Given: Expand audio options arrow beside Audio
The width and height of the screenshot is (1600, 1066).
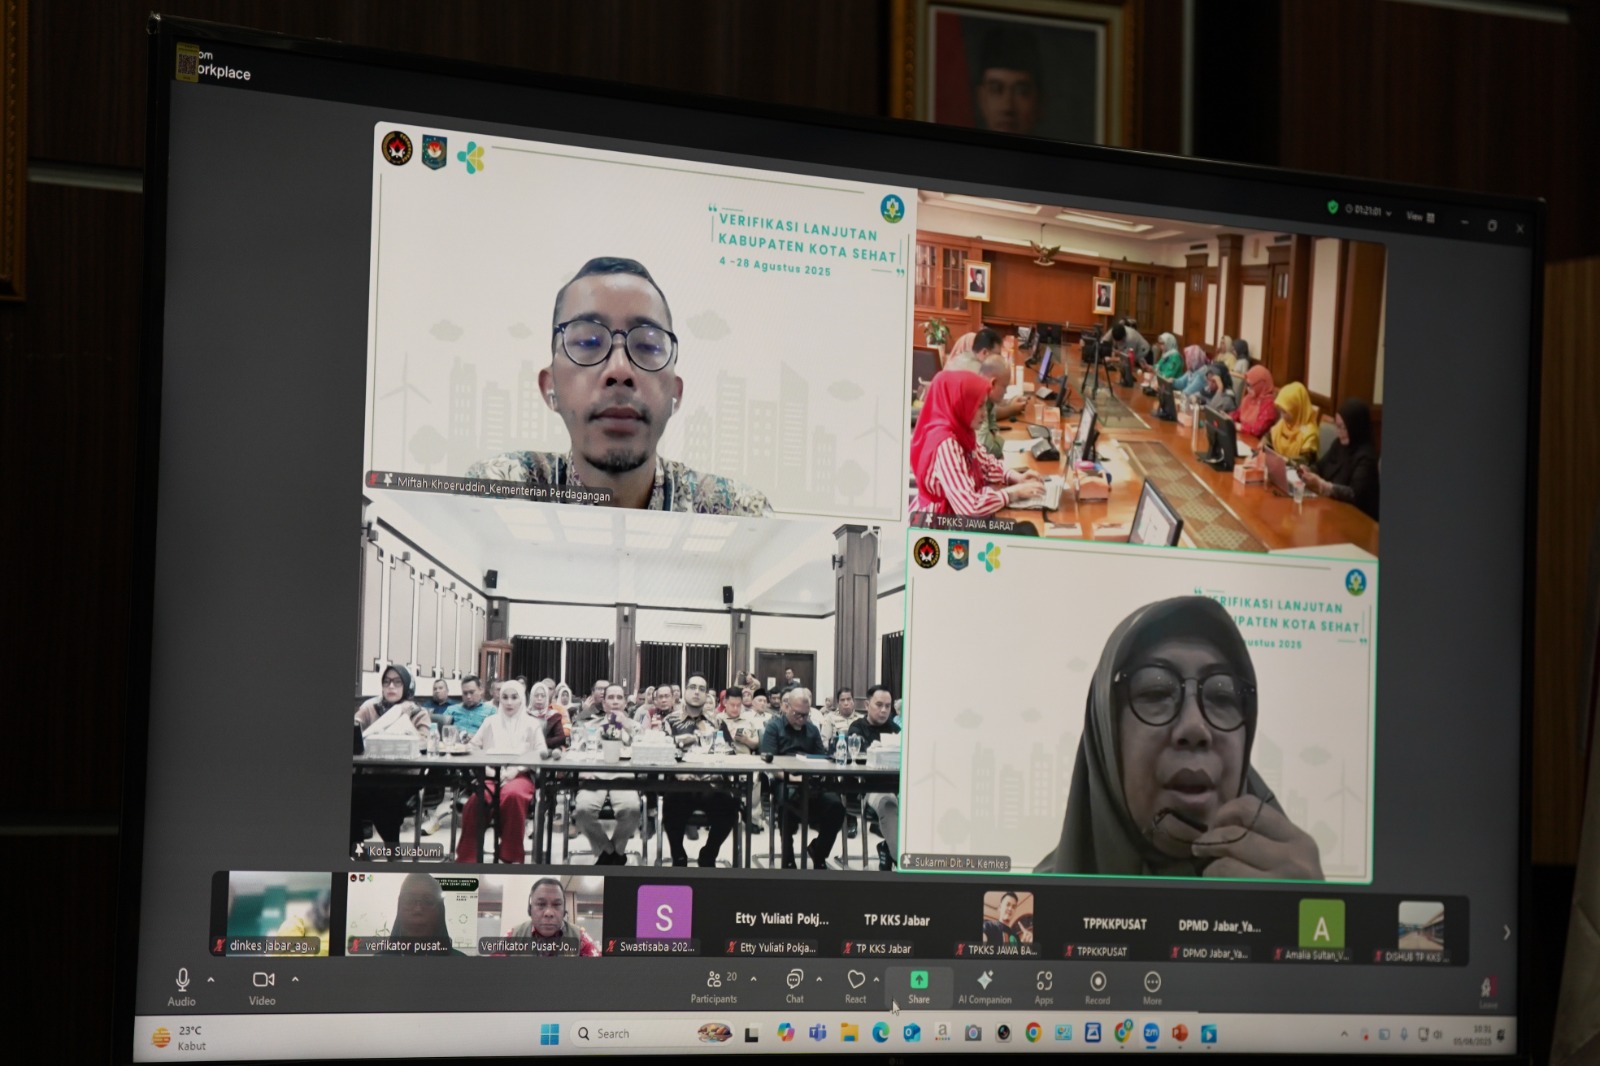Looking at the screenshot, I should click(211, 979).
